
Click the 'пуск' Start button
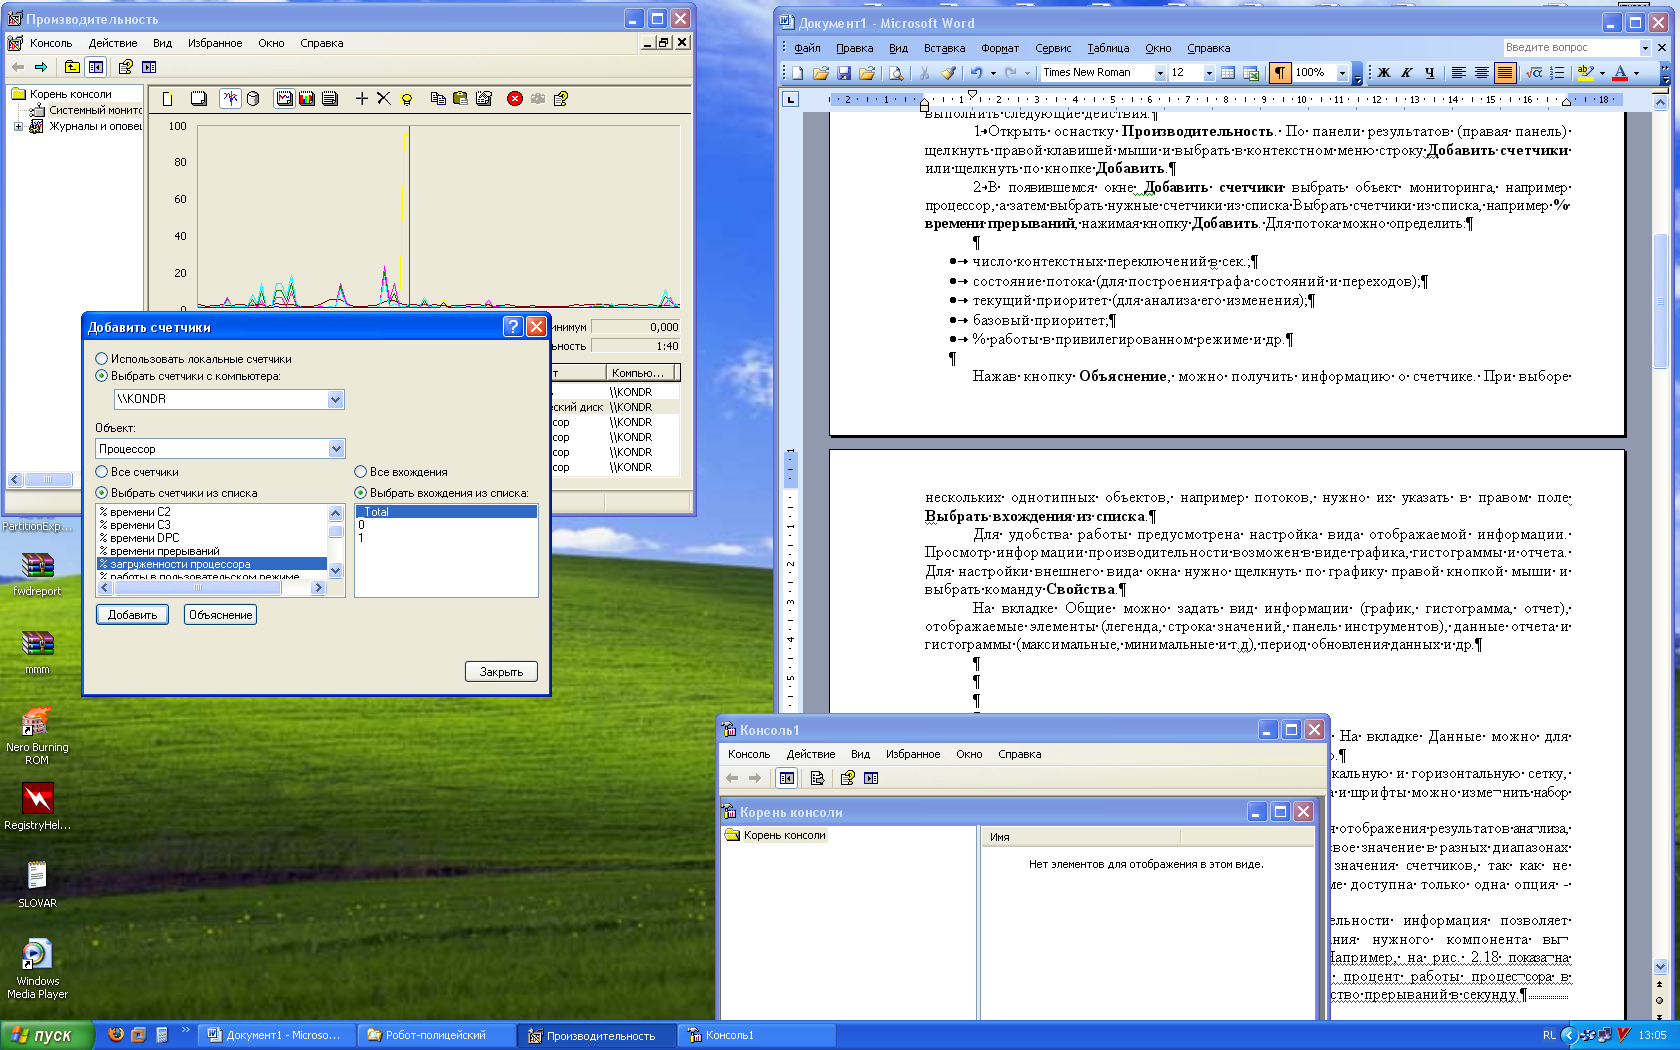[x=46, y=1035]
